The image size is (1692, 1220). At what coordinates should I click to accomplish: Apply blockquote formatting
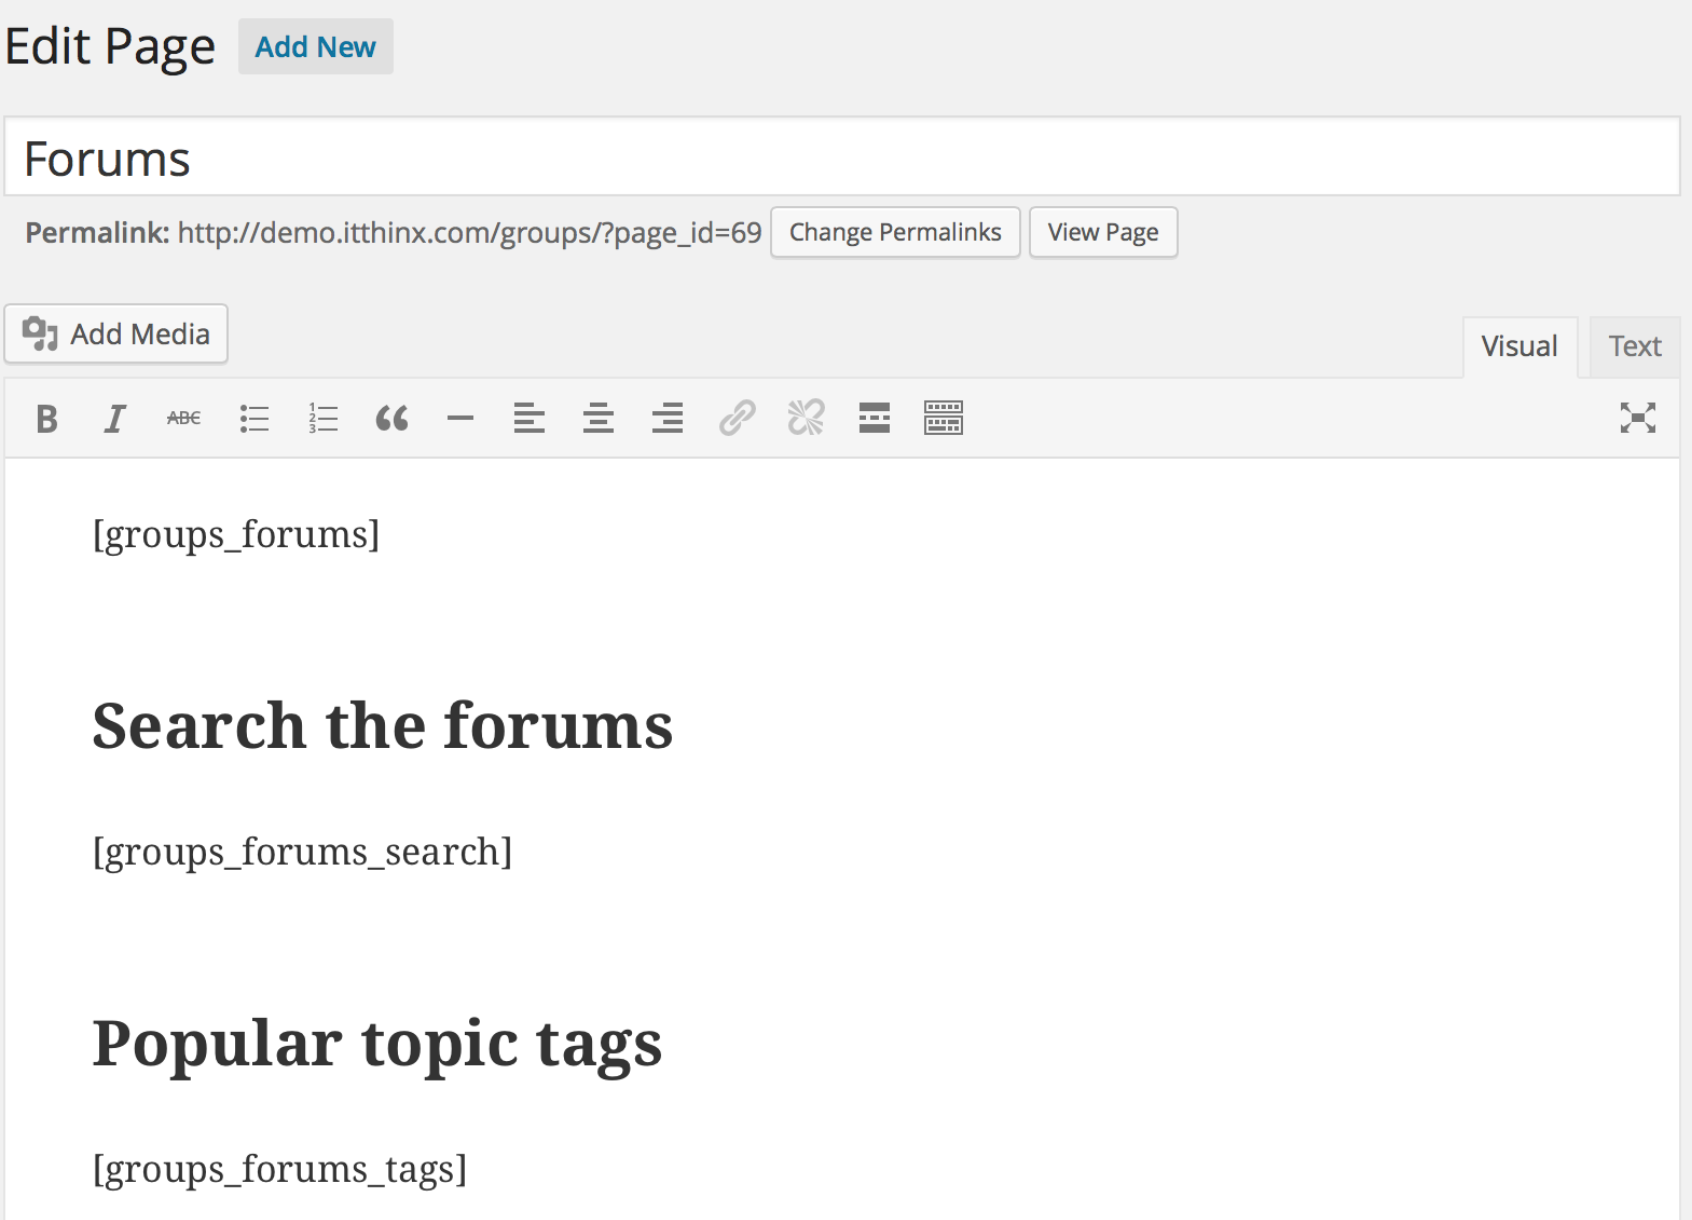click(392, 418)
